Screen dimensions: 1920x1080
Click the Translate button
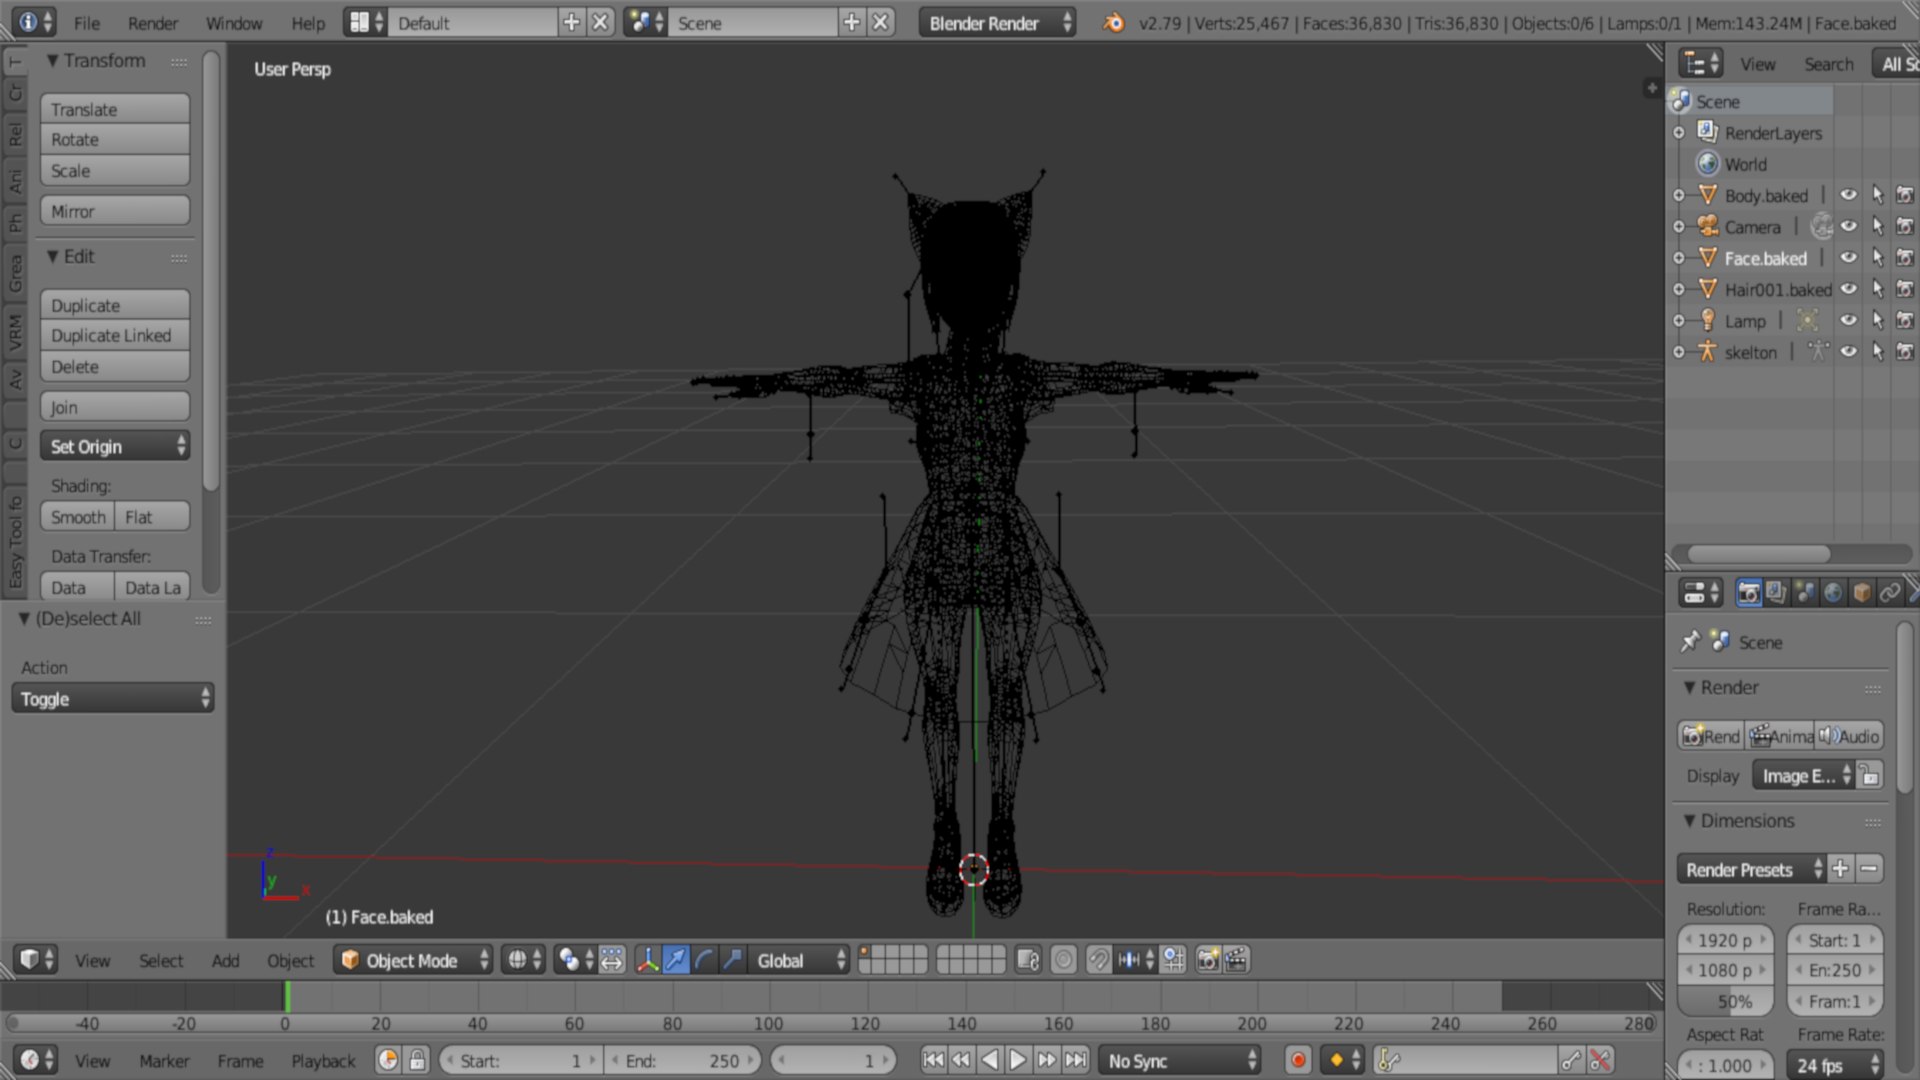point(115,109)
